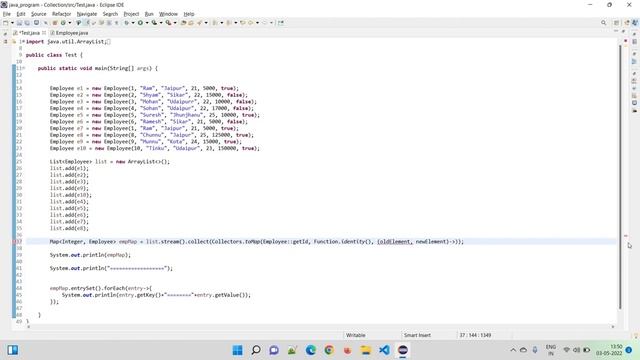The image size is (640, 360).
Task: Show hidden system tray icons
Action: [513, 350]
